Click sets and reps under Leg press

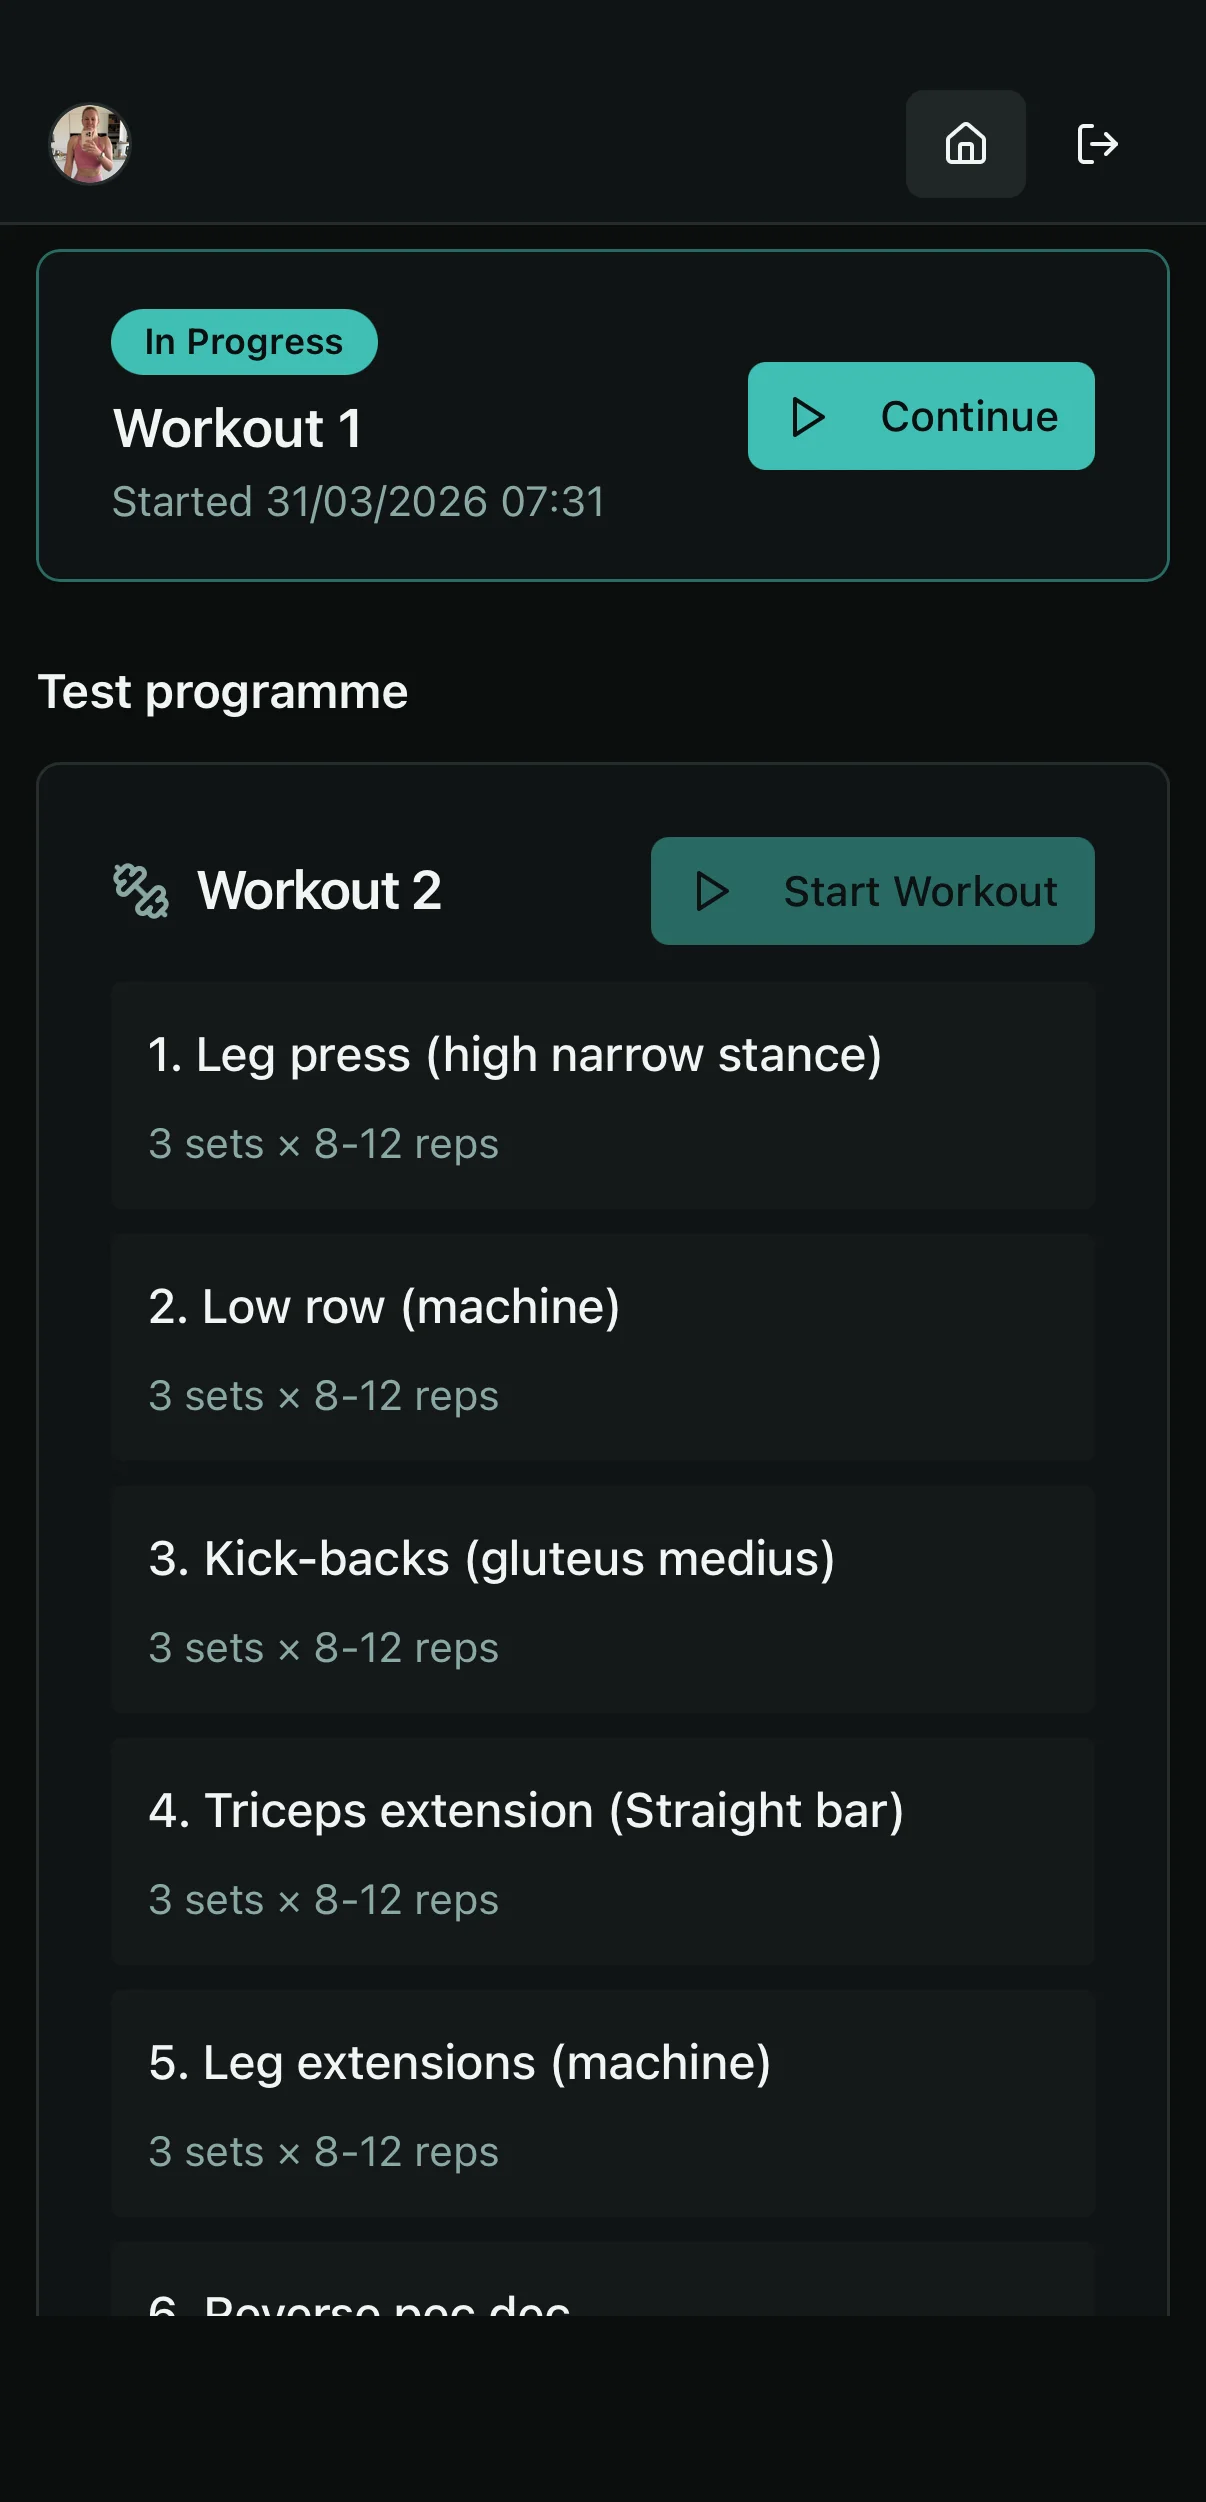point(323,1144)
